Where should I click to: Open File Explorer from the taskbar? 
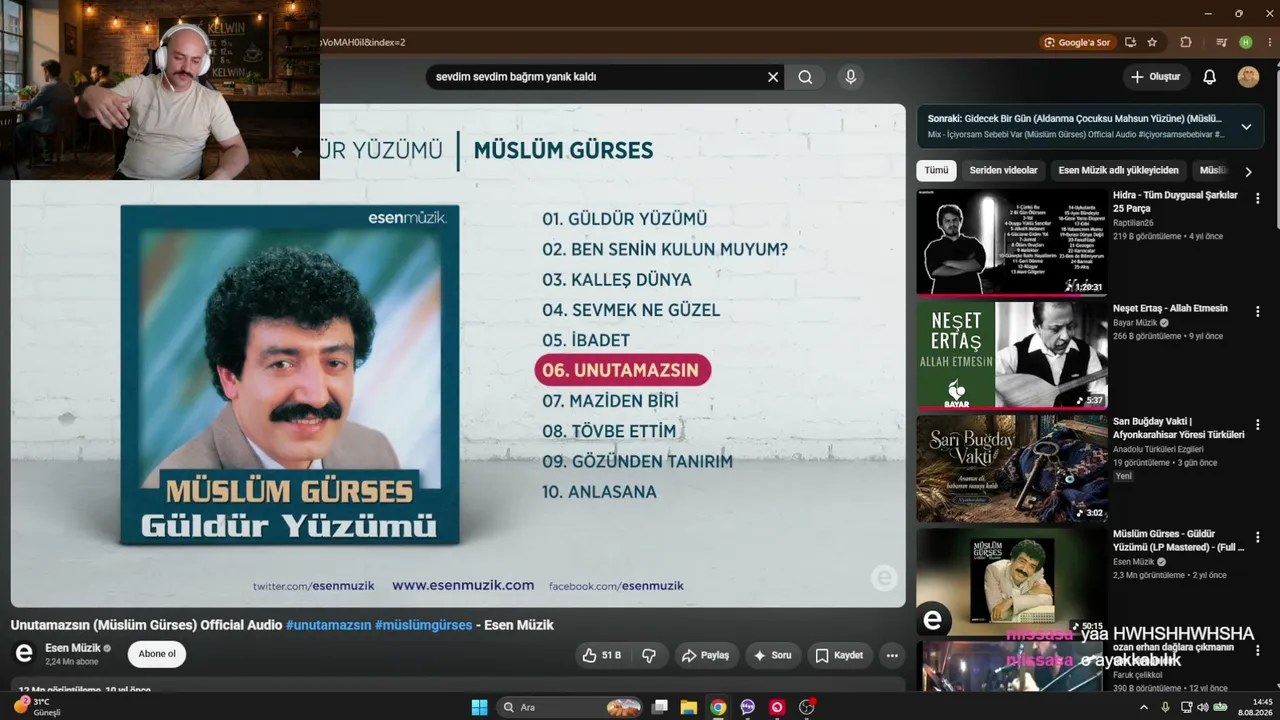[x=688, y=707]
